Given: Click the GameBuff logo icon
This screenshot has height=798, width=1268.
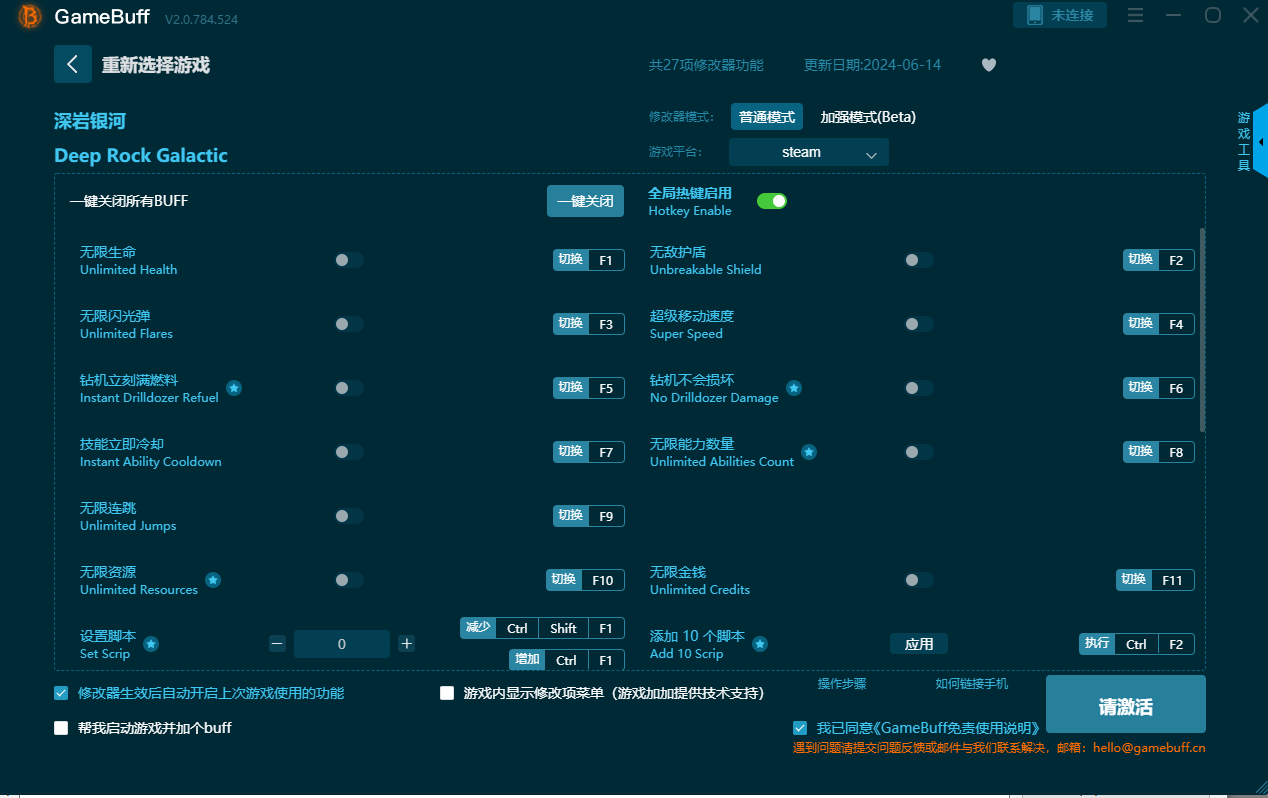Looking at the screenshot, I should (31, 16).
